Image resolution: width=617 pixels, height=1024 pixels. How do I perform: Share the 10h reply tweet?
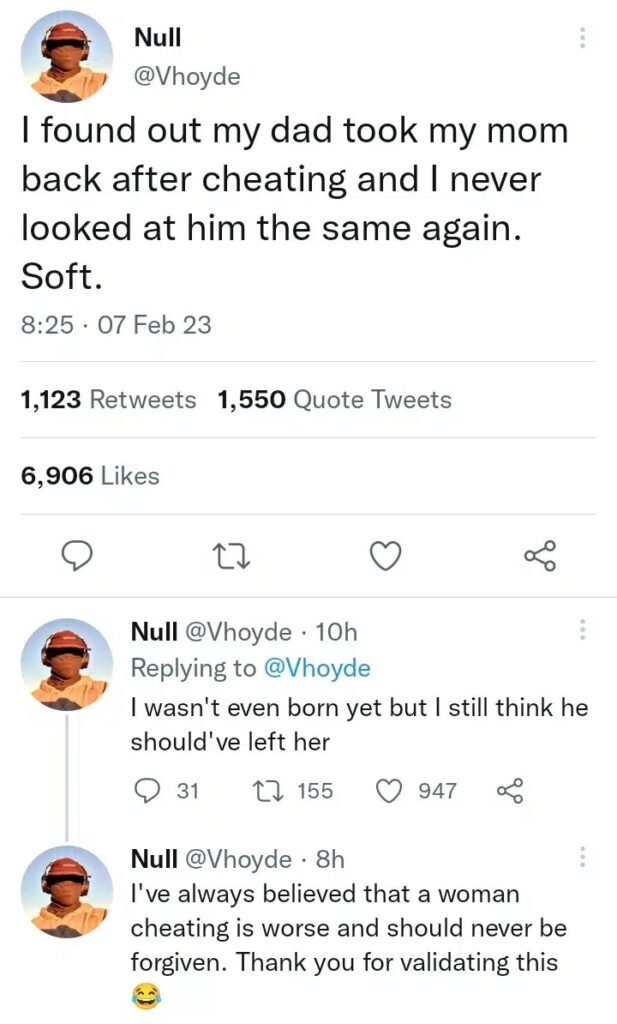510,791
